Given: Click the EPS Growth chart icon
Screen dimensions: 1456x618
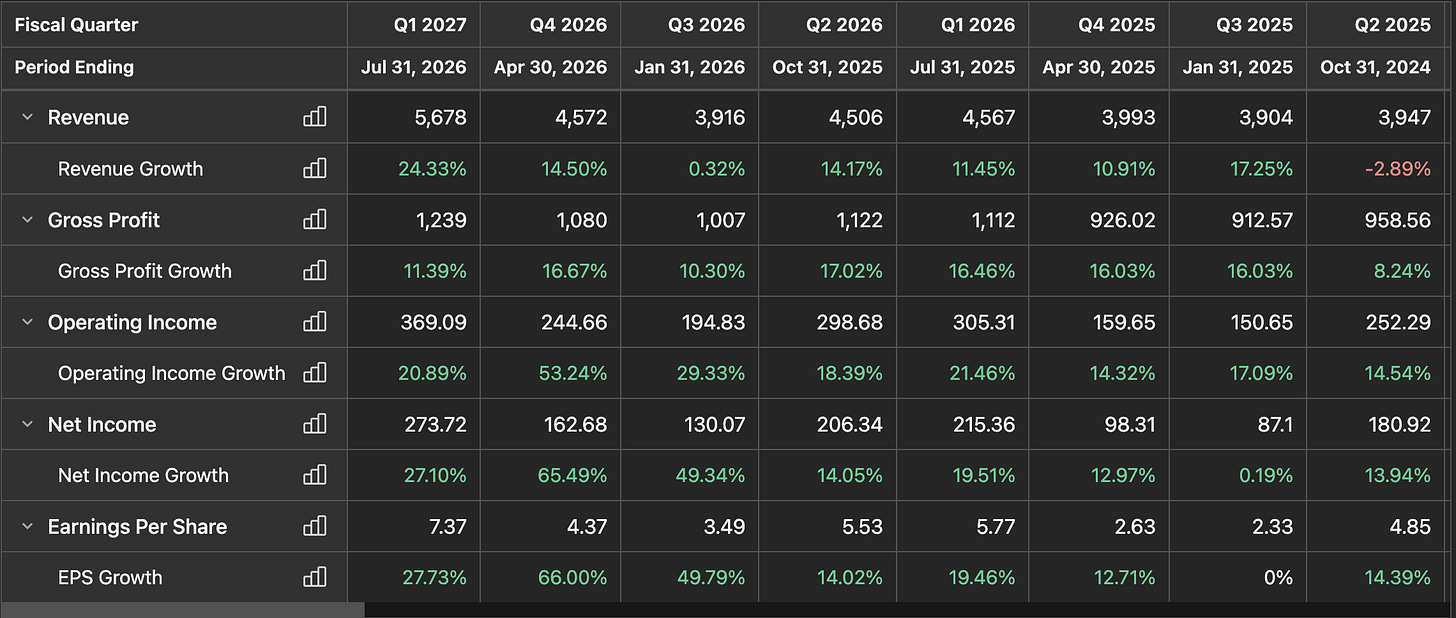Looking at the screenshot, I should tap(315, 577).
